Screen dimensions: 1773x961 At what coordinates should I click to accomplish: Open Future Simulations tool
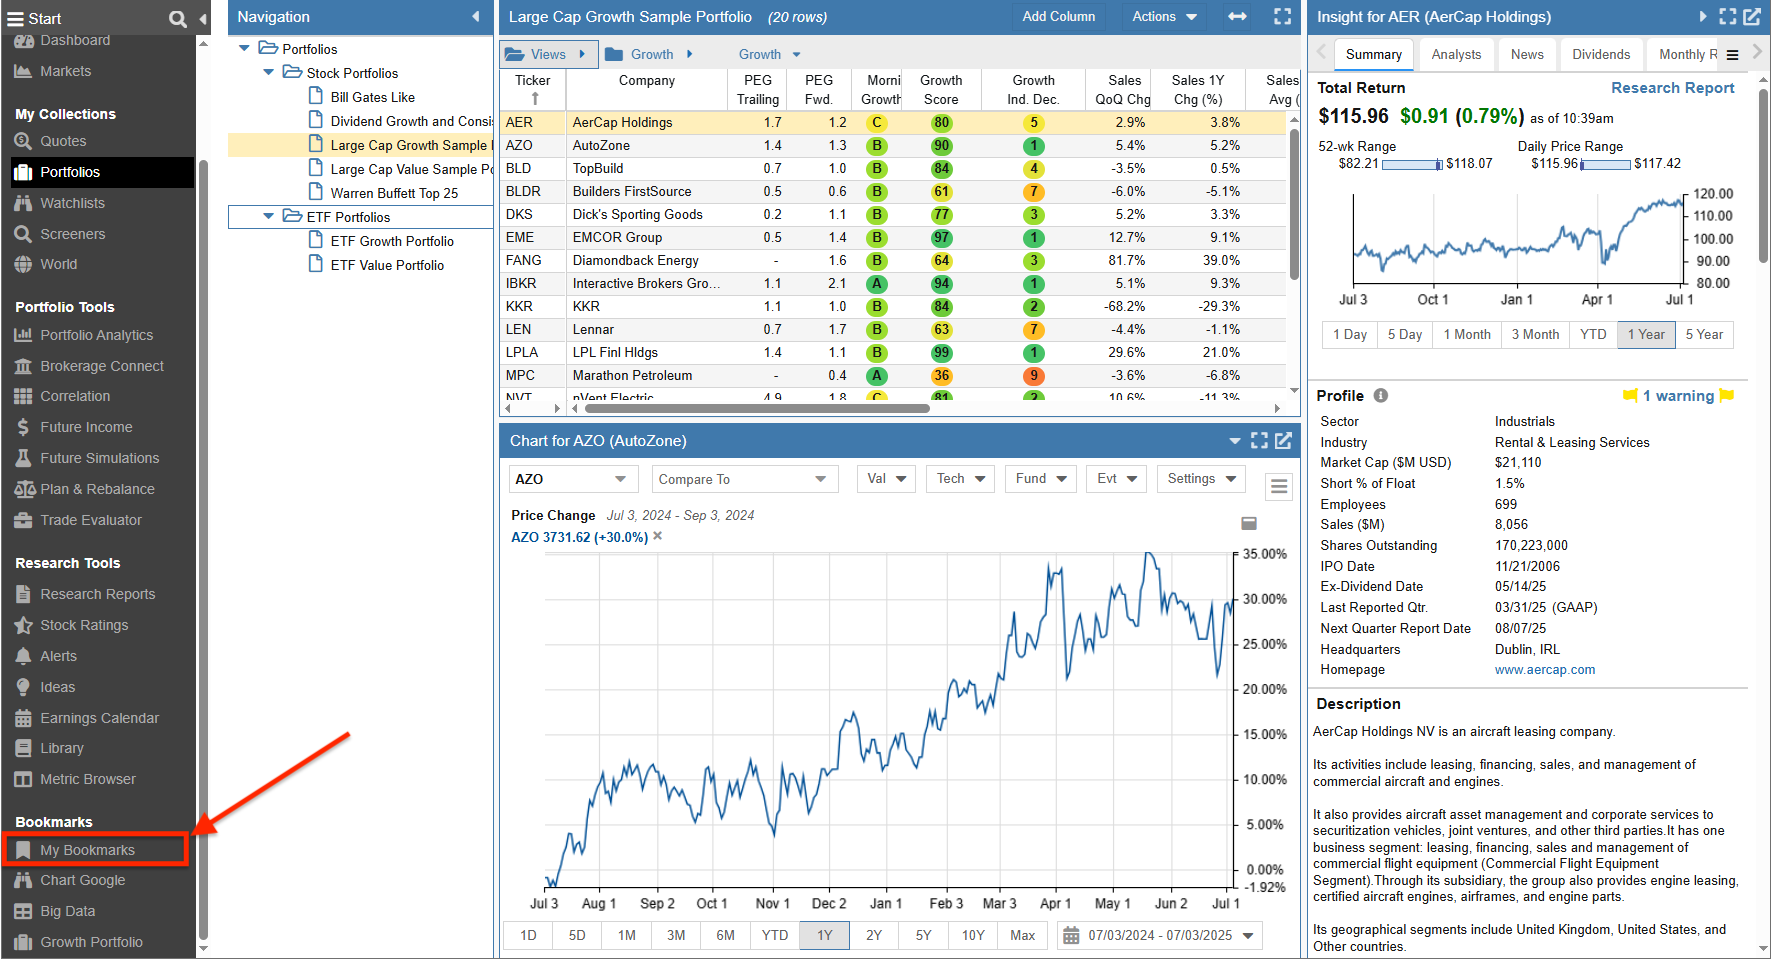[x=99, y=458]
